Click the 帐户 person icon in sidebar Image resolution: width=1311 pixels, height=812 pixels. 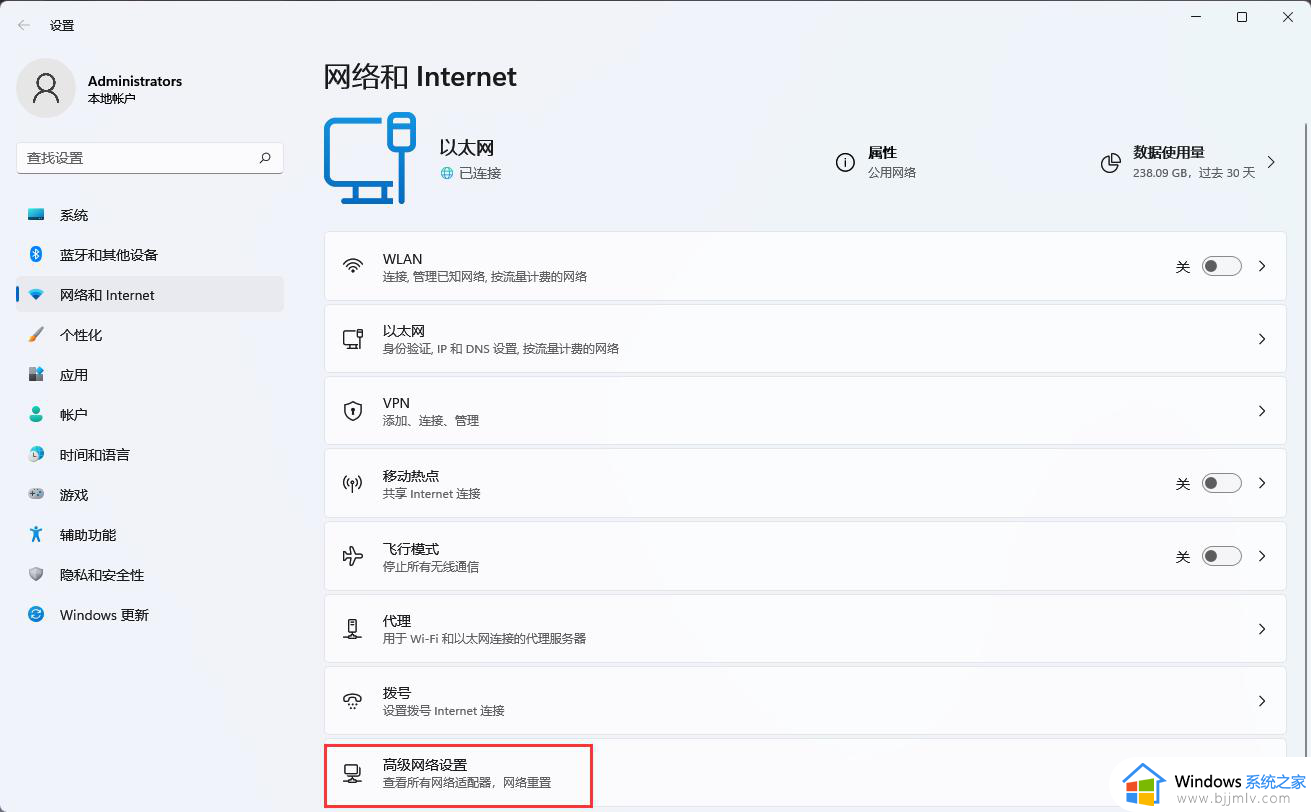[x=36, y=415]
